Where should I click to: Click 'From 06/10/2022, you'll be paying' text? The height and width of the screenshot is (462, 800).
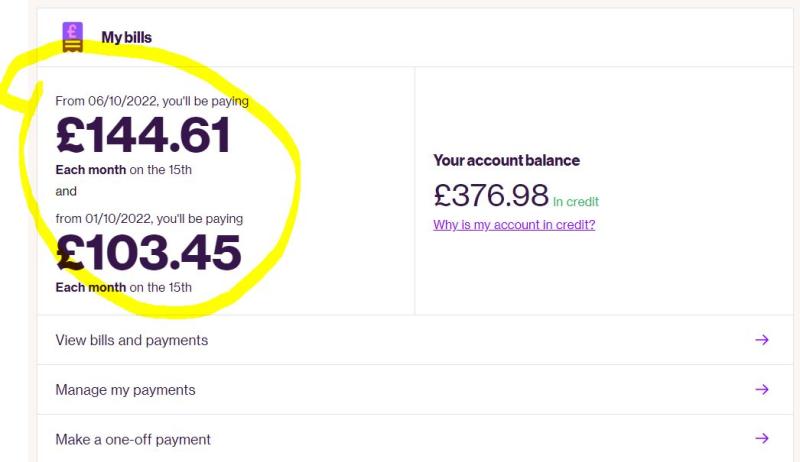click(152, 101)
